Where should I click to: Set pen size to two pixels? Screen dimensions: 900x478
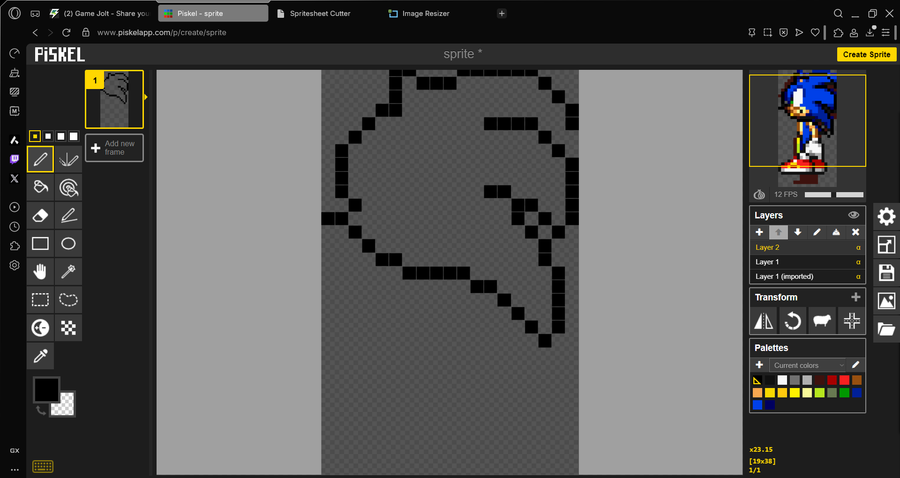[x=48, y=136]
